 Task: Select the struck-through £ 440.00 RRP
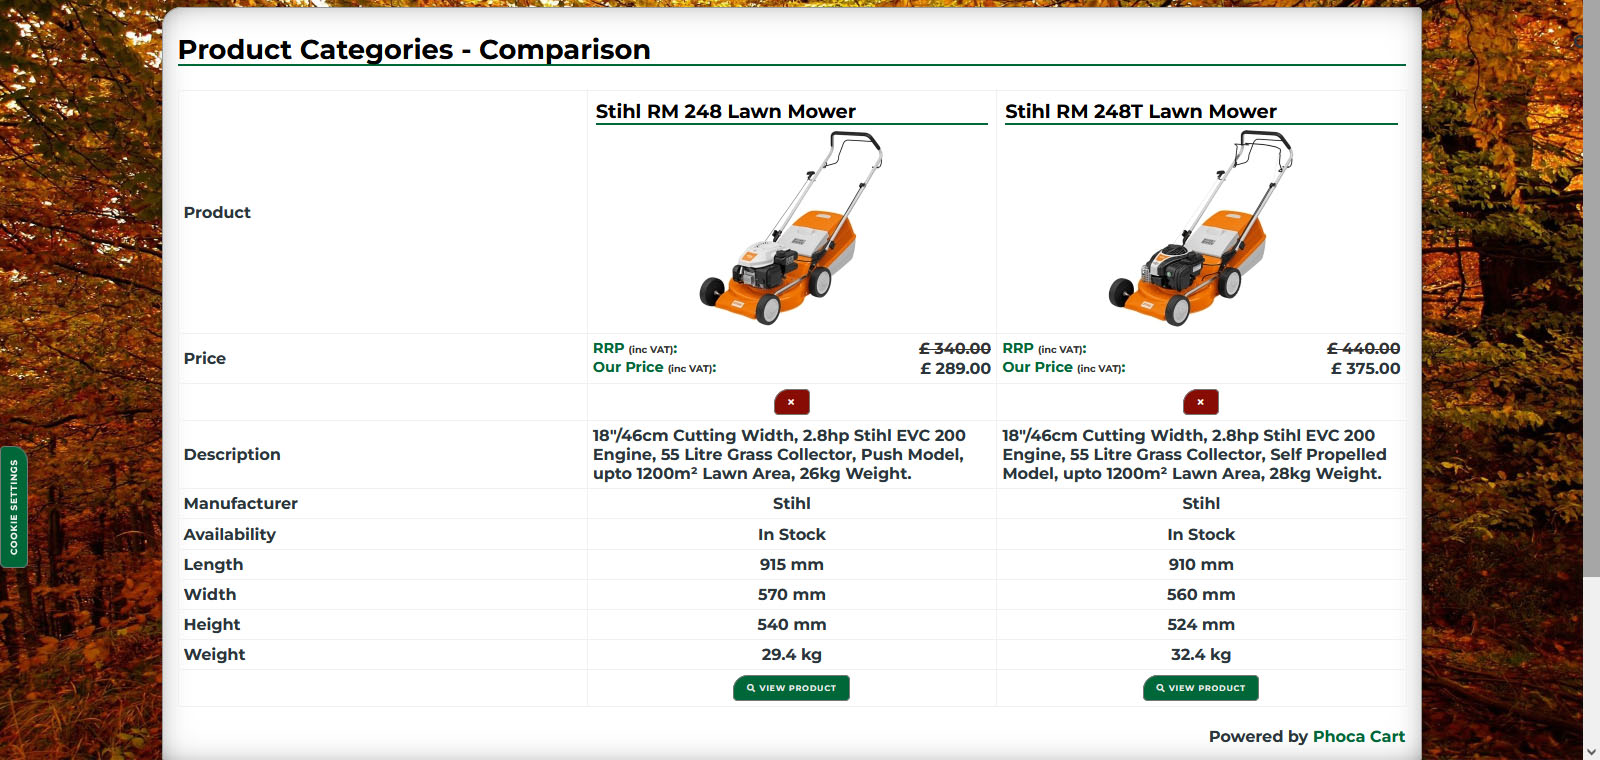coord(1364,349)
